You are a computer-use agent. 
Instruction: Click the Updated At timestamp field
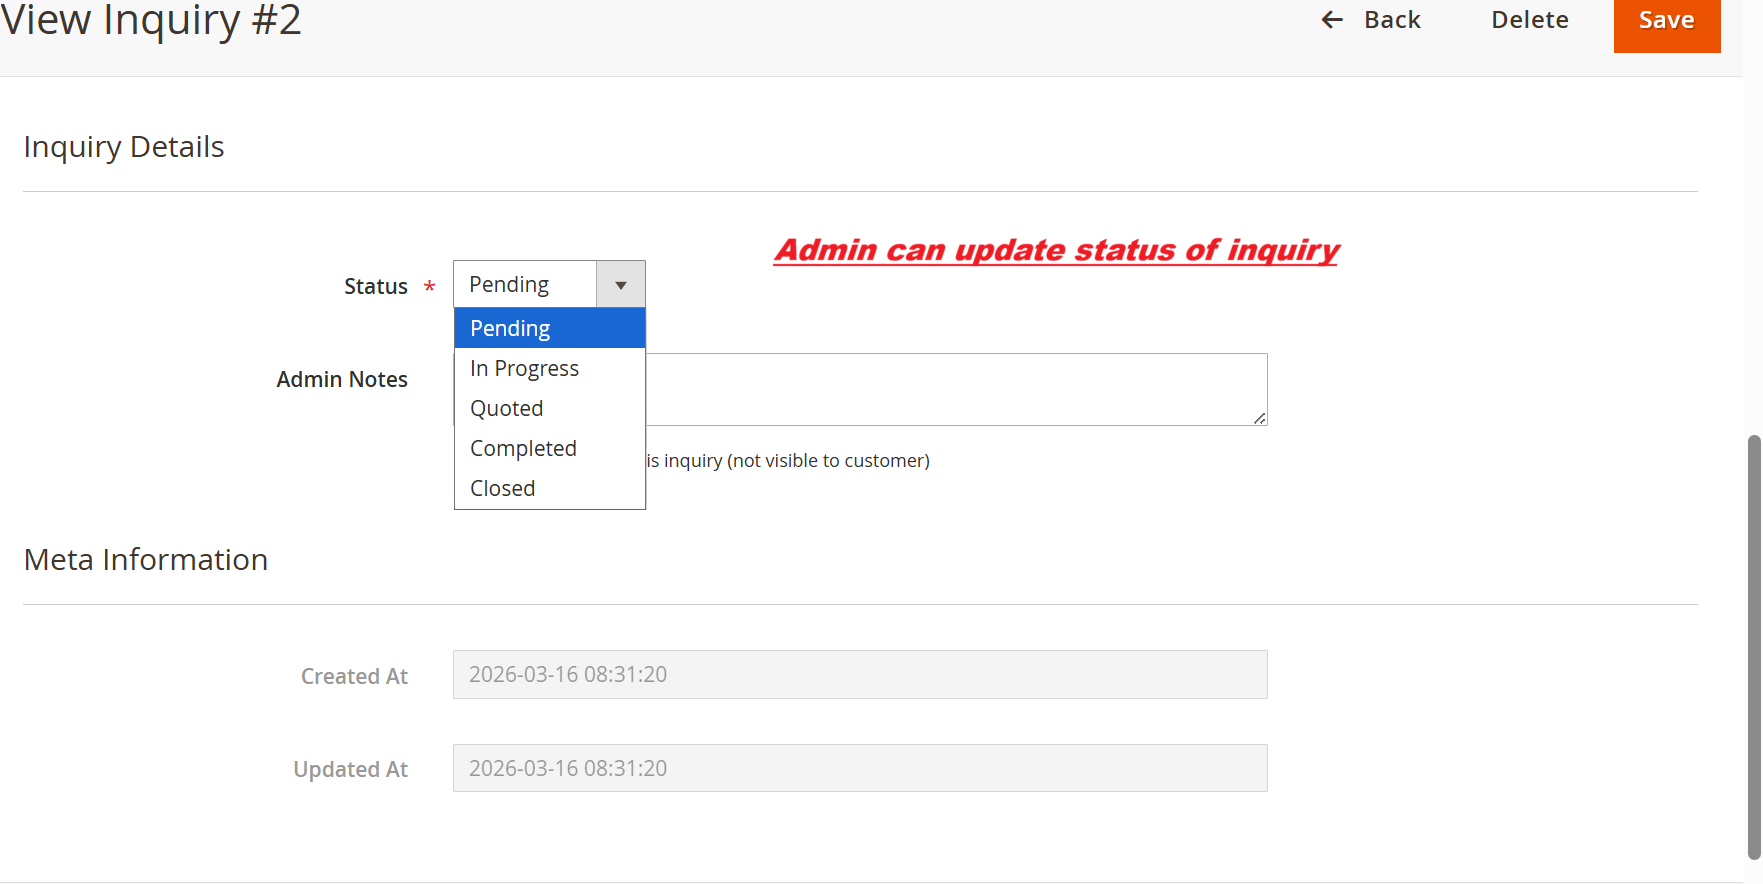859,768
